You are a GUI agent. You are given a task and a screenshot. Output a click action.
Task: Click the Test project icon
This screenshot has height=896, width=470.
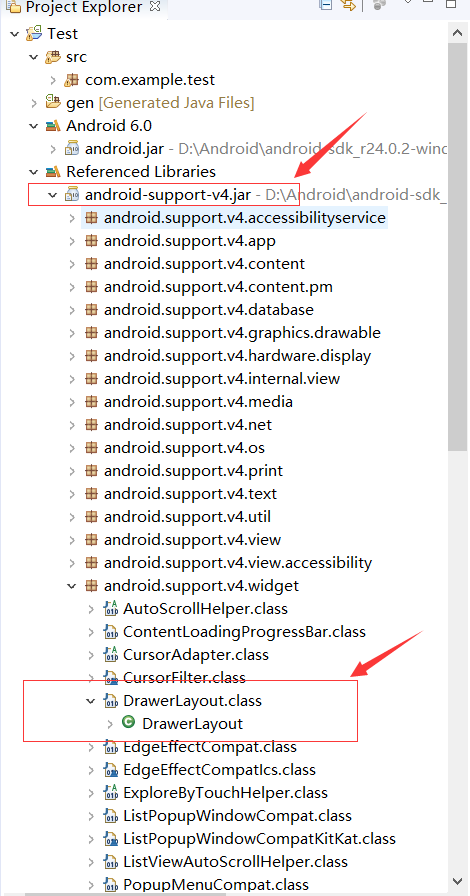(x=34, y=34)
